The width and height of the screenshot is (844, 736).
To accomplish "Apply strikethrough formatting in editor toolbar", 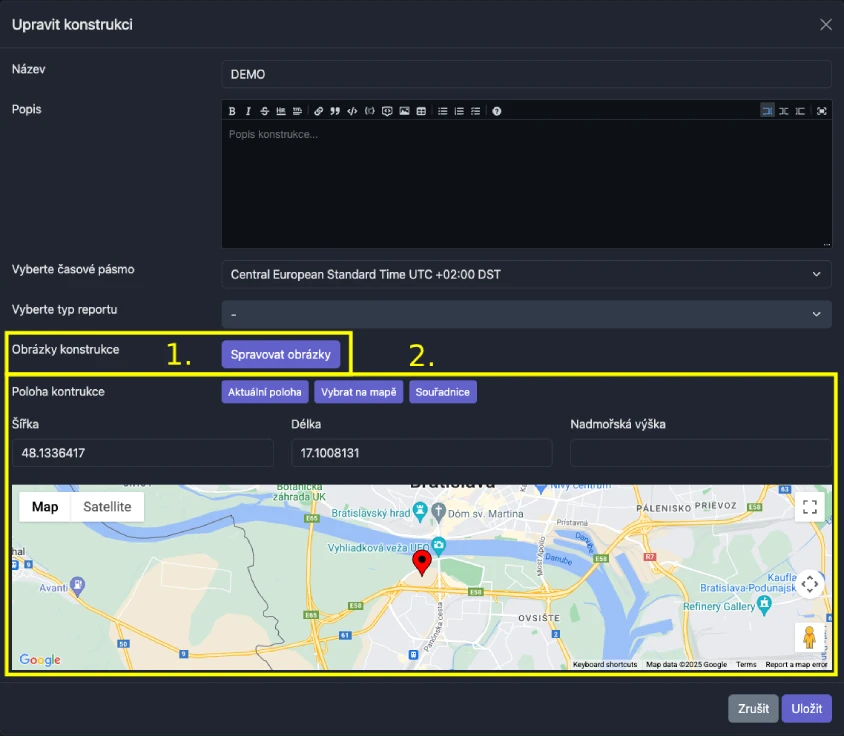I will (265, 111).
